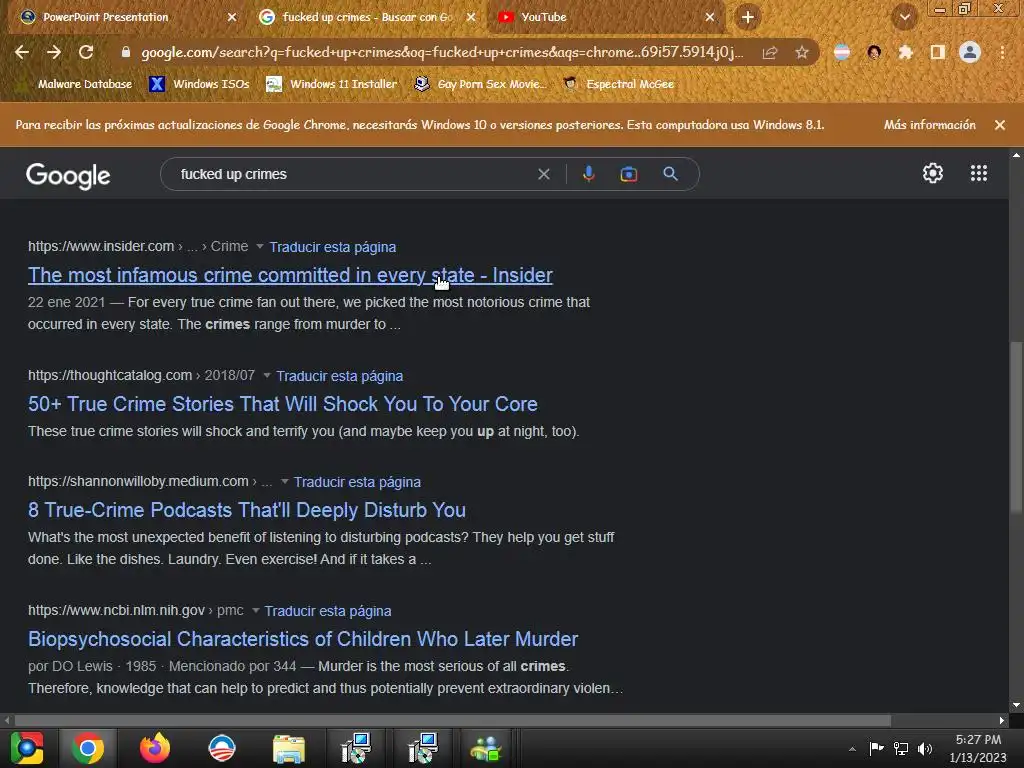
Task: Launch Firefox from the taskbar
Action: (x=155, y=748)
